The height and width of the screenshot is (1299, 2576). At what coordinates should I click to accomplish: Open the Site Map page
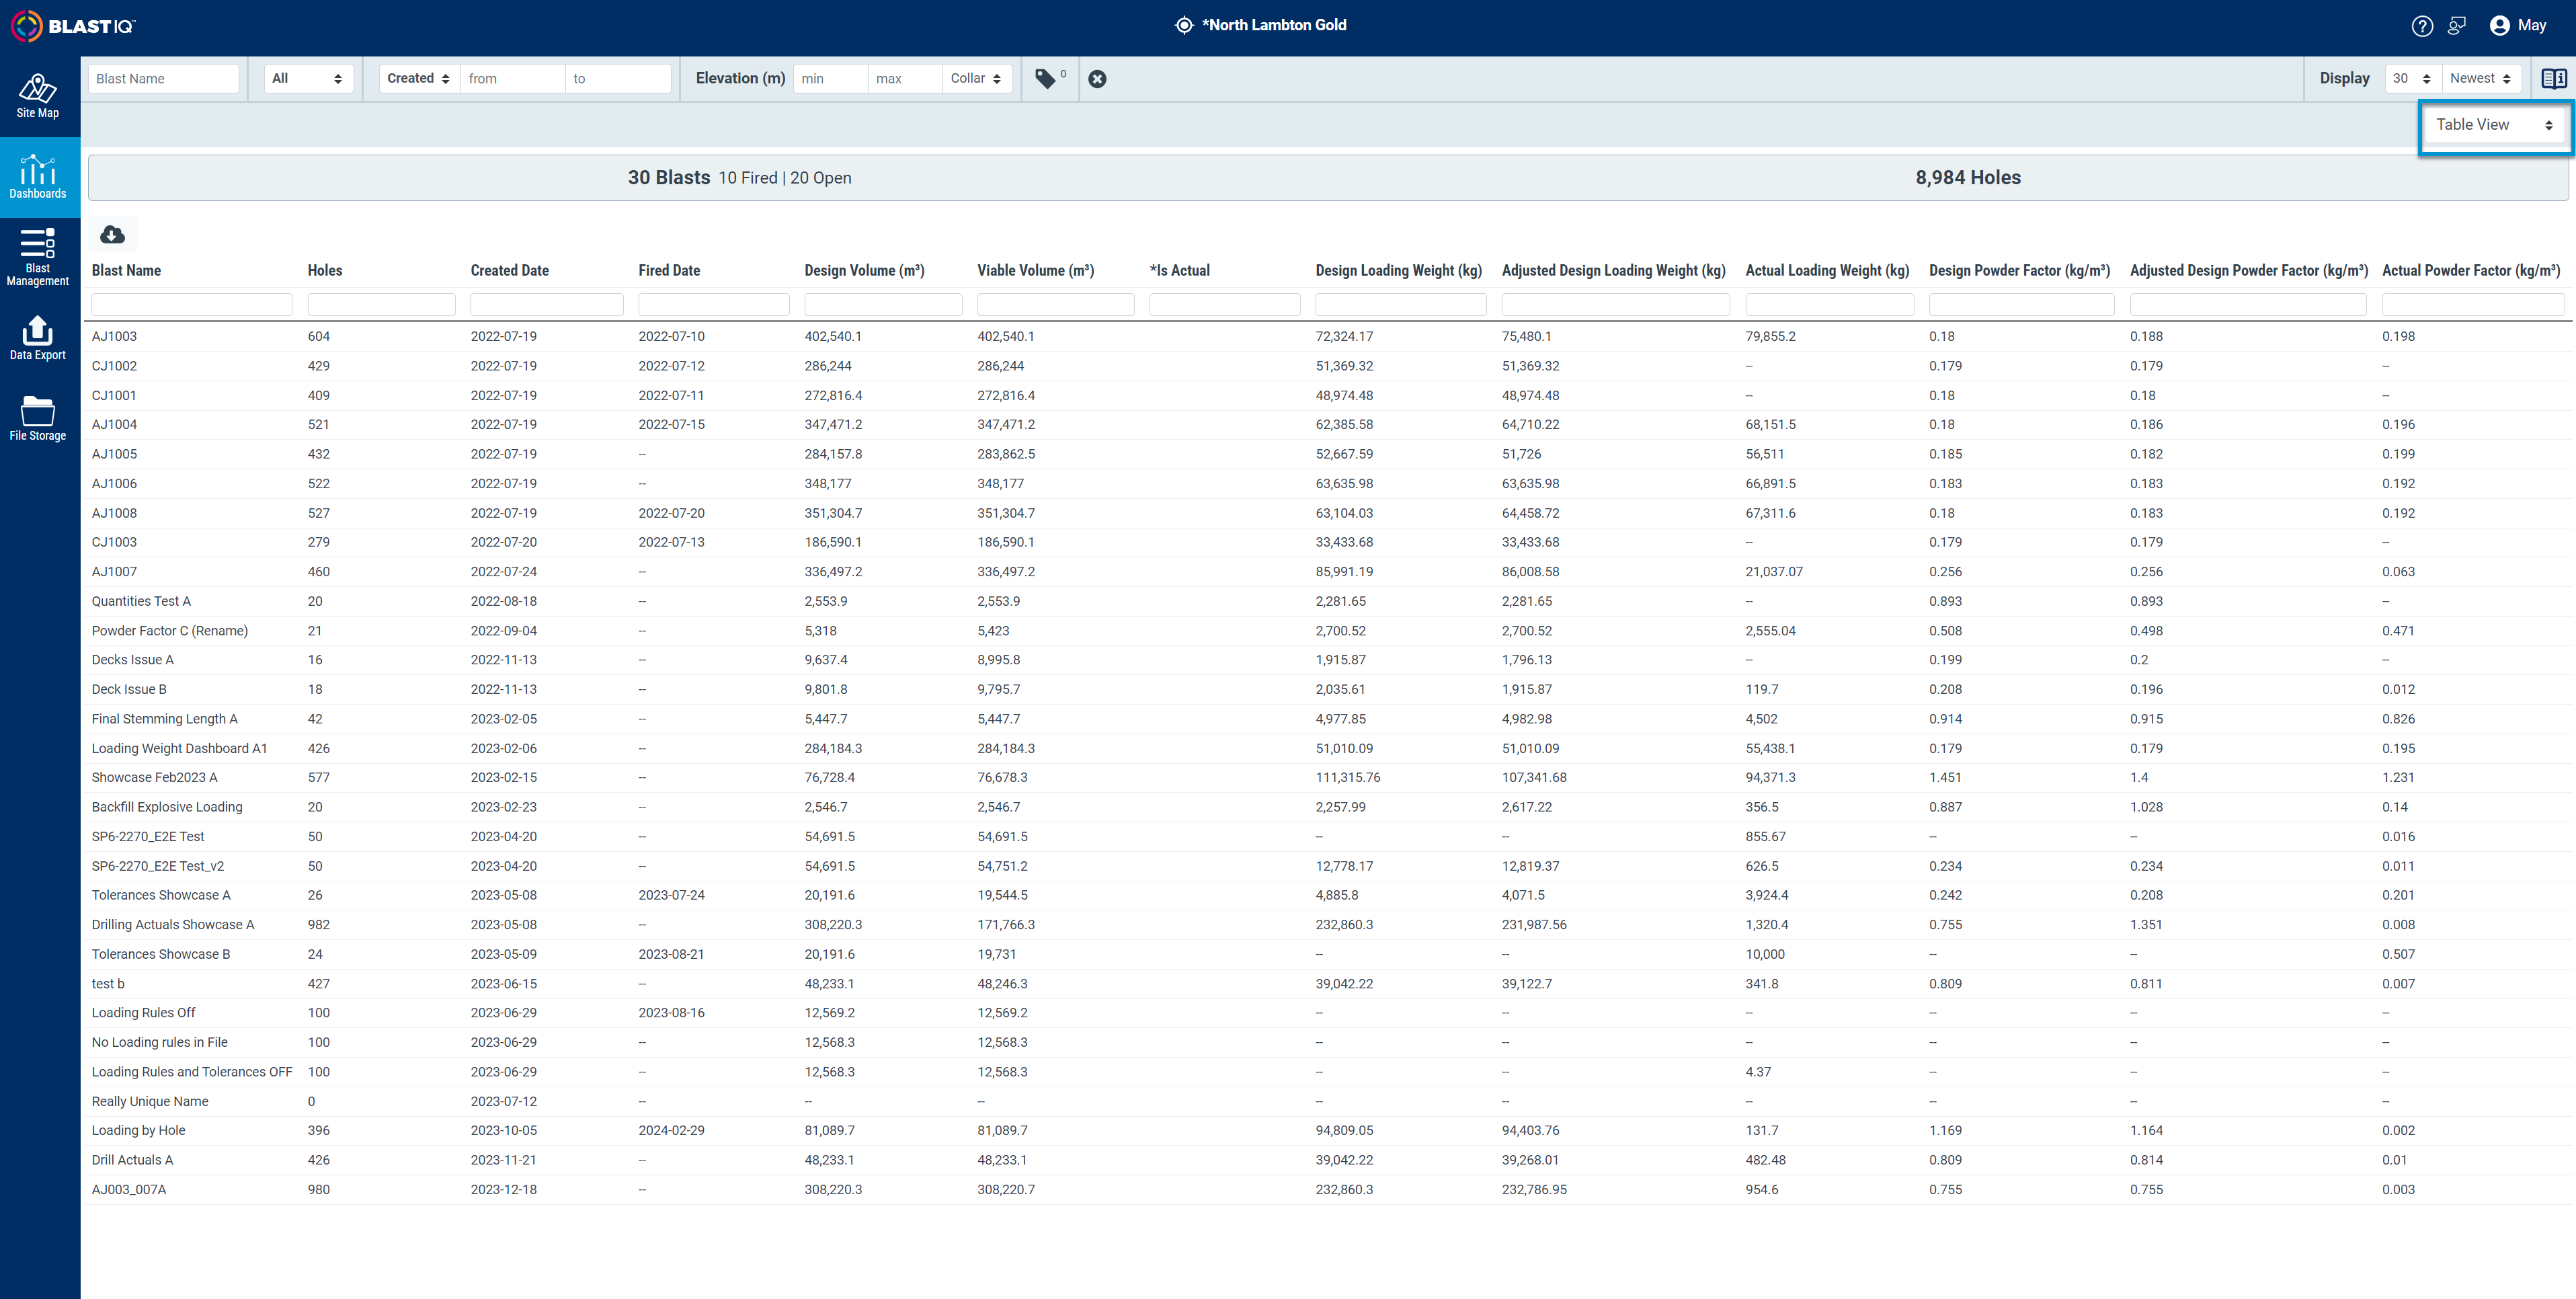point(38,96)
